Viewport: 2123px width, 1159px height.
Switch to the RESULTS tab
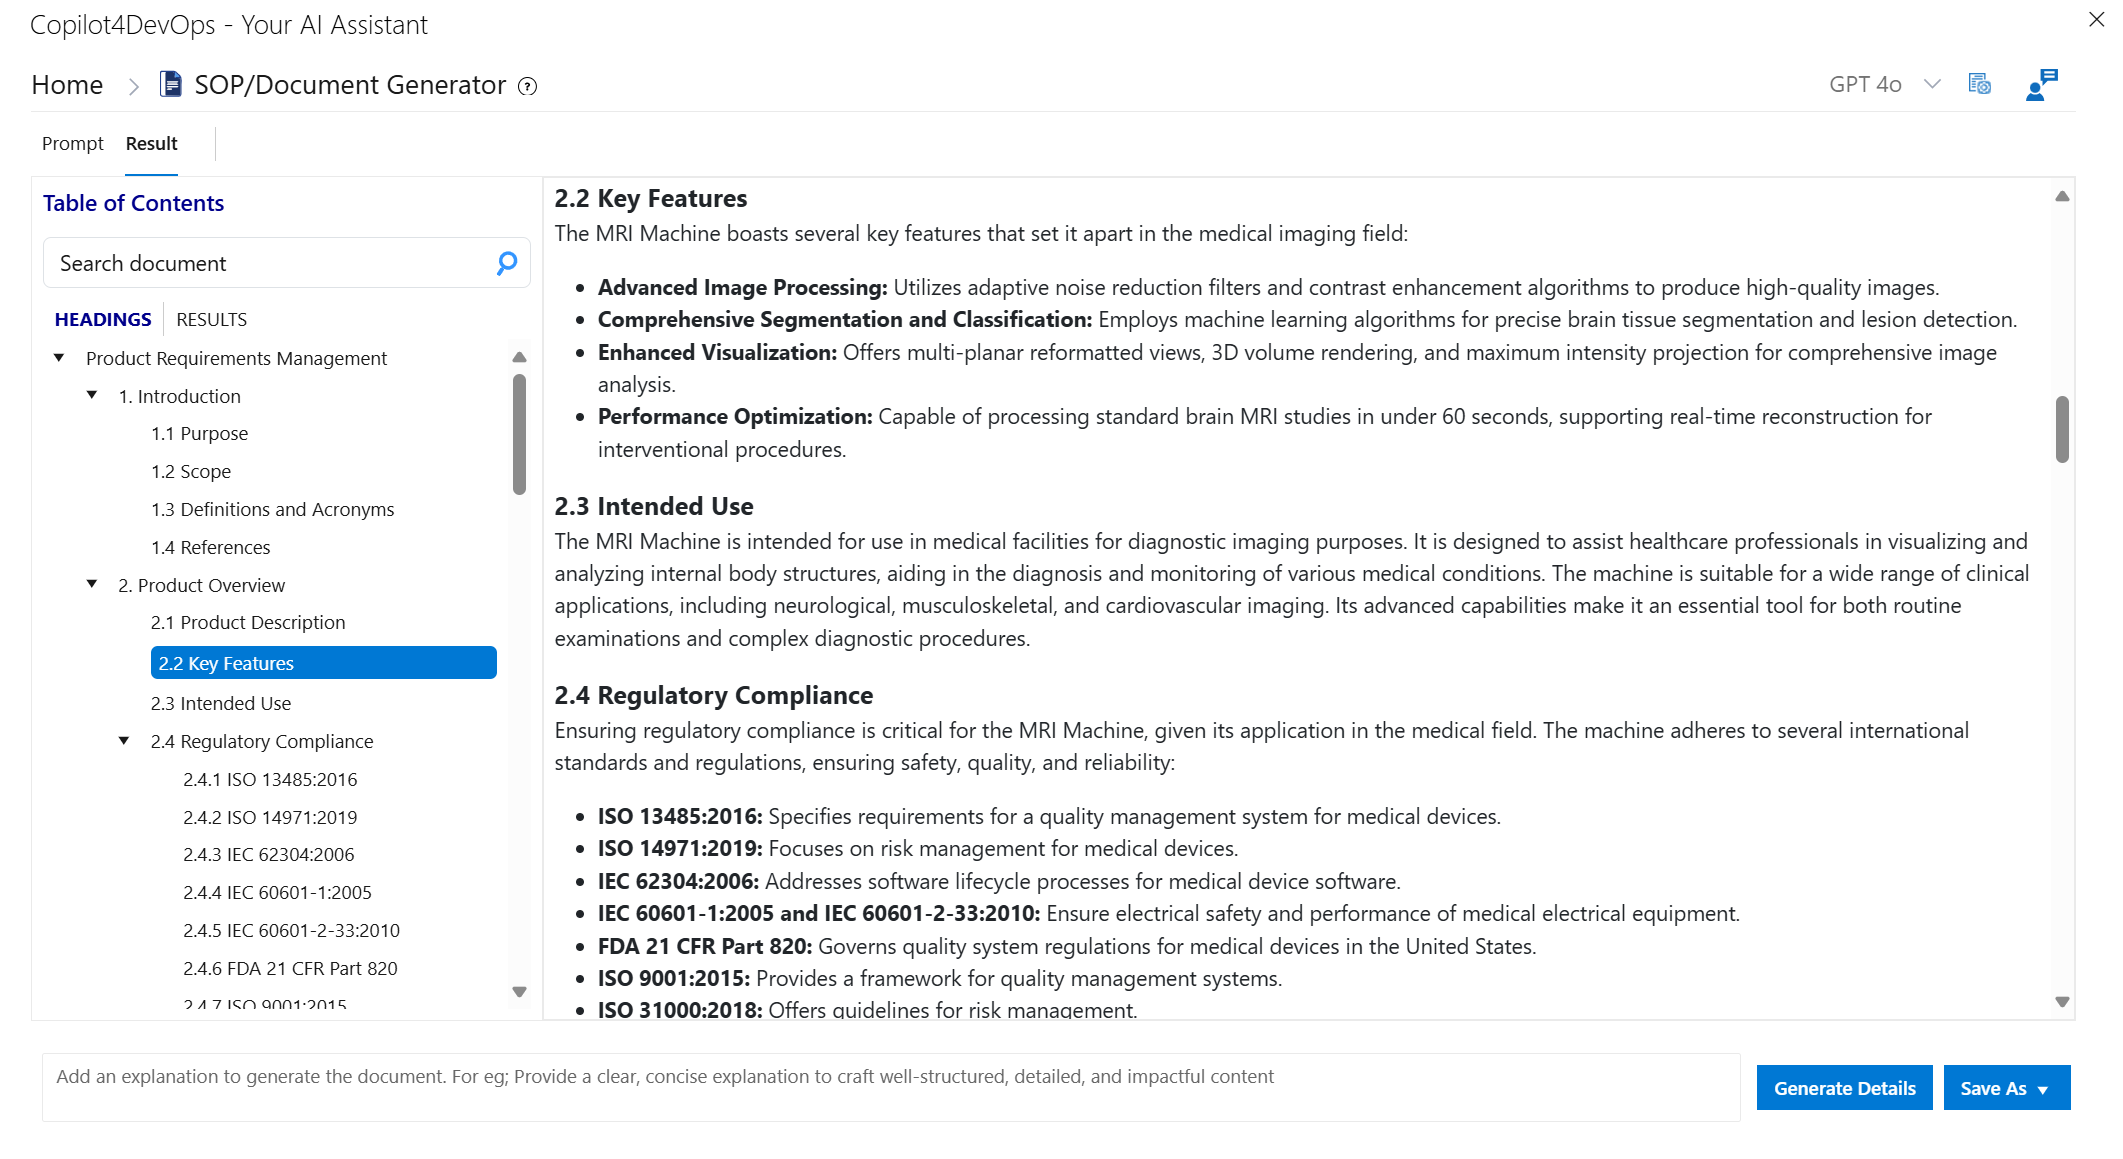pos(211,319)
